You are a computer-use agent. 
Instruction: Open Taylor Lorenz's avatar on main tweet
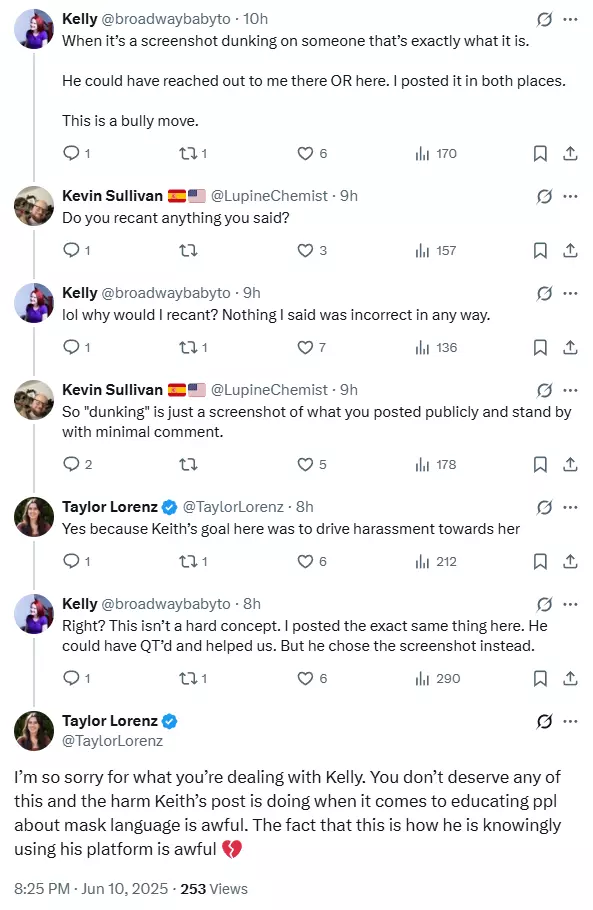pos(34,731)
